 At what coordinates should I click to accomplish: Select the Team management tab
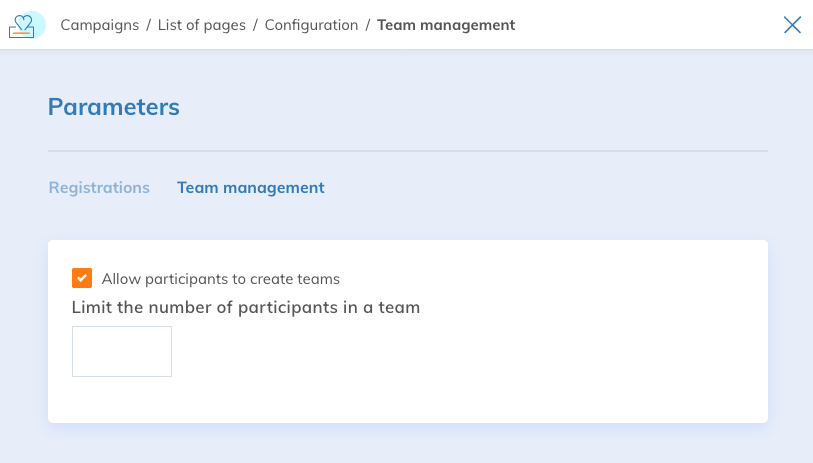[x=250, y=187]
